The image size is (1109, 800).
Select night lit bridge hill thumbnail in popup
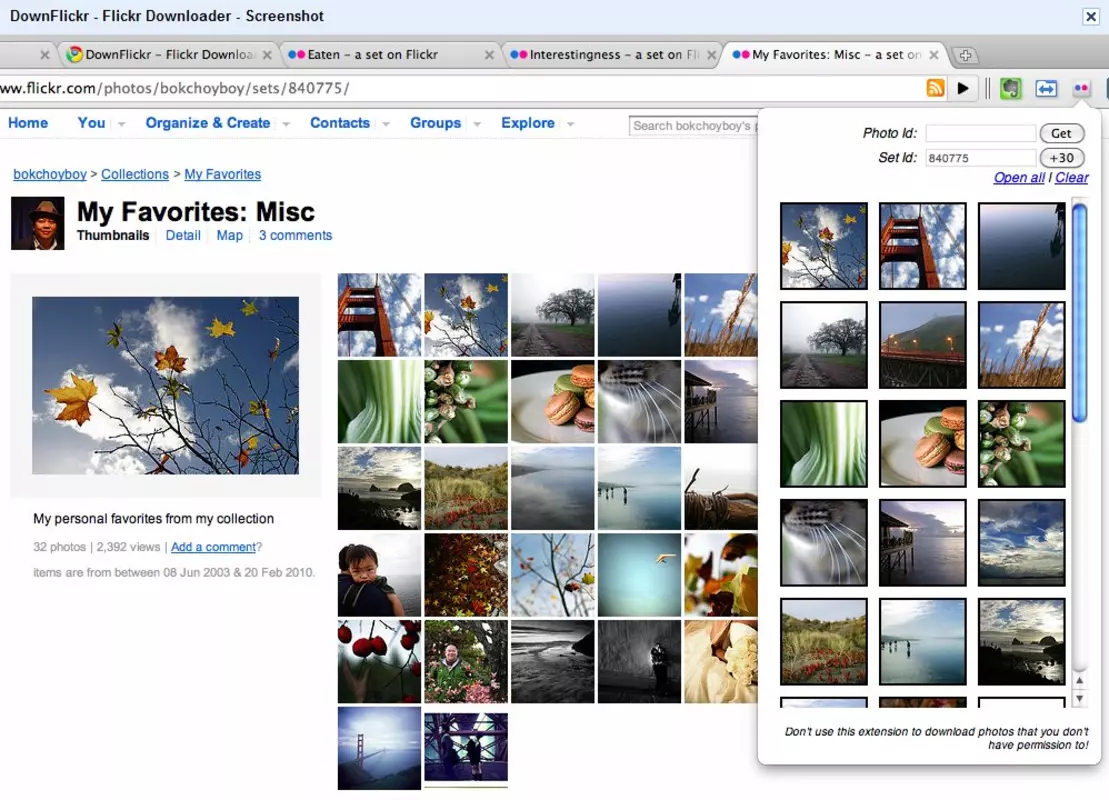coord(922,345)
